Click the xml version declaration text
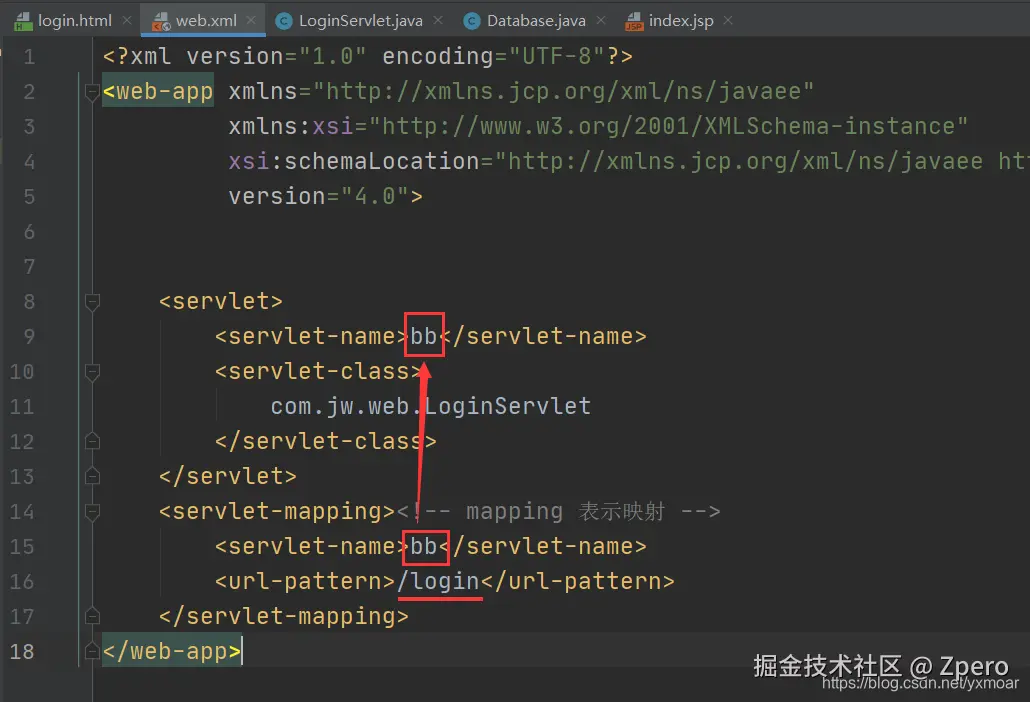 (367, 56)
